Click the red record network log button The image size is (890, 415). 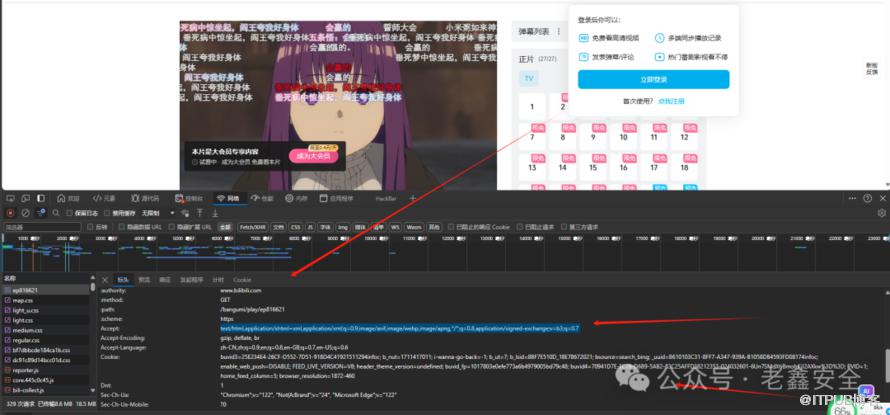tap(10, 213)
